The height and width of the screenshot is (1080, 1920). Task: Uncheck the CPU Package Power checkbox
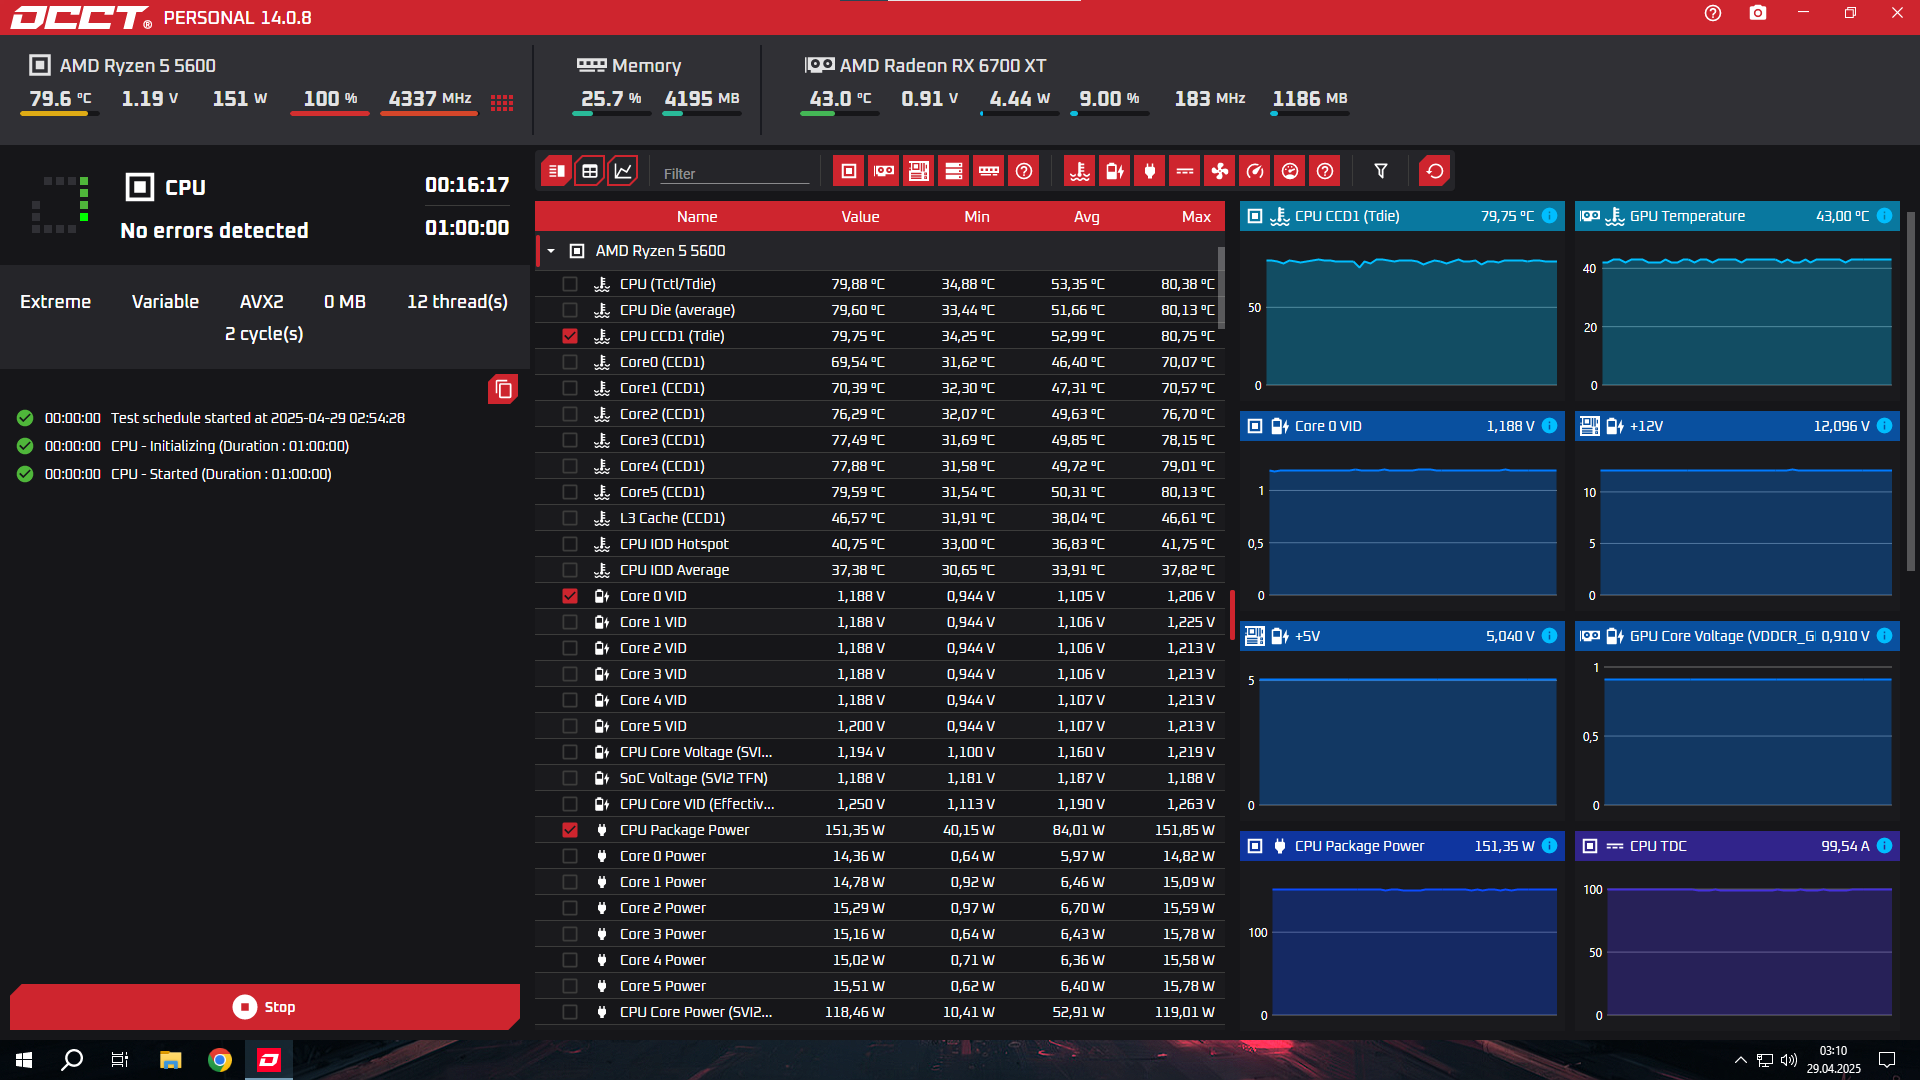[x=570, y=830]
